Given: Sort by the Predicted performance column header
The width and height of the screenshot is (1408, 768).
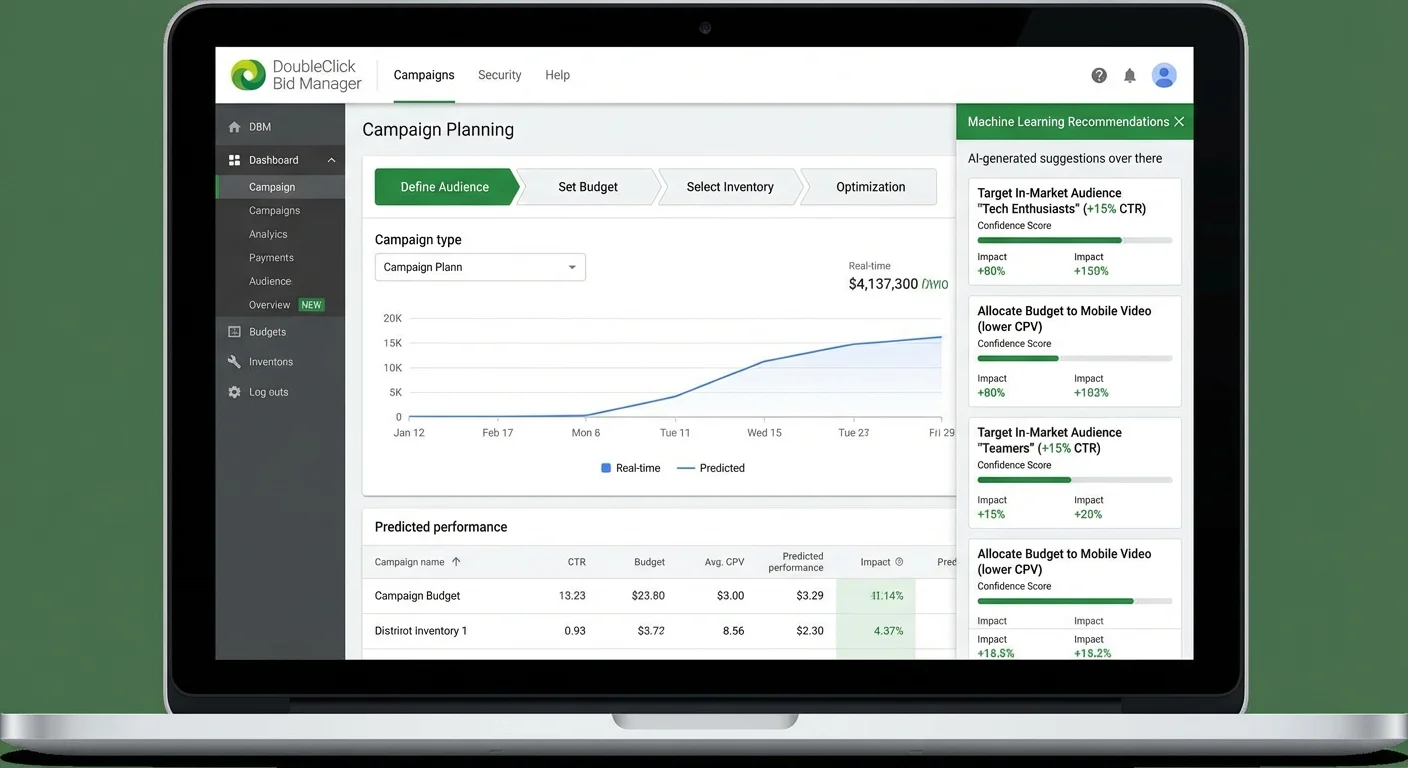Looking at the screenshot, I should (796, 562).
